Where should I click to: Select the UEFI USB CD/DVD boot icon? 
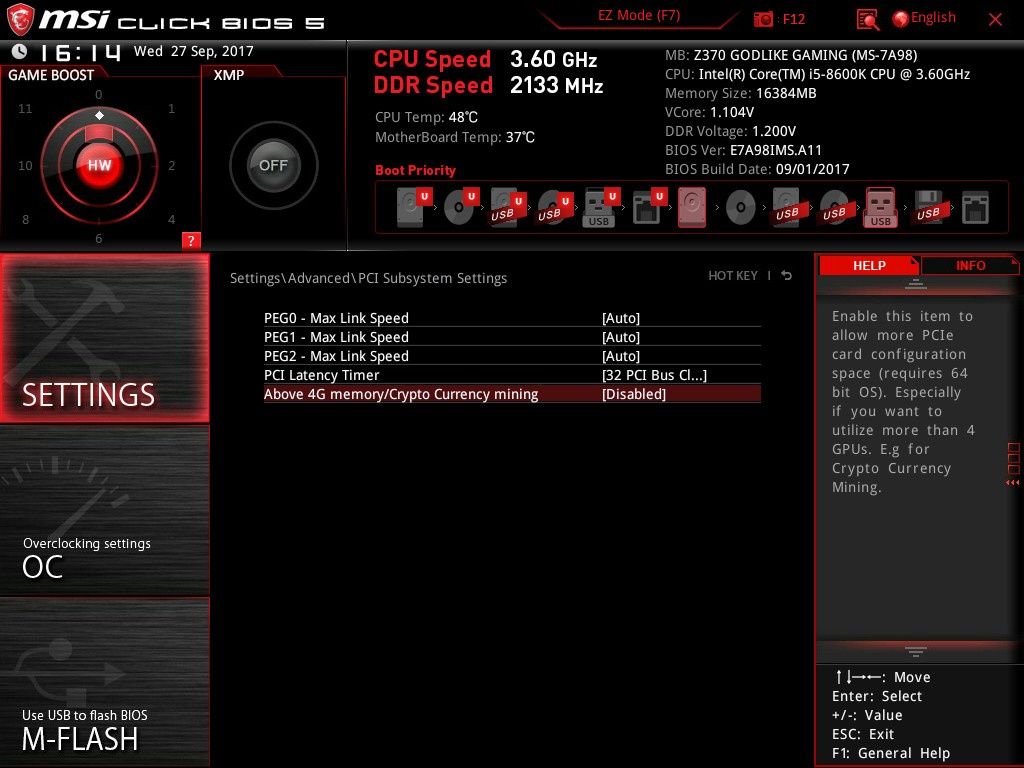point(555,207)
